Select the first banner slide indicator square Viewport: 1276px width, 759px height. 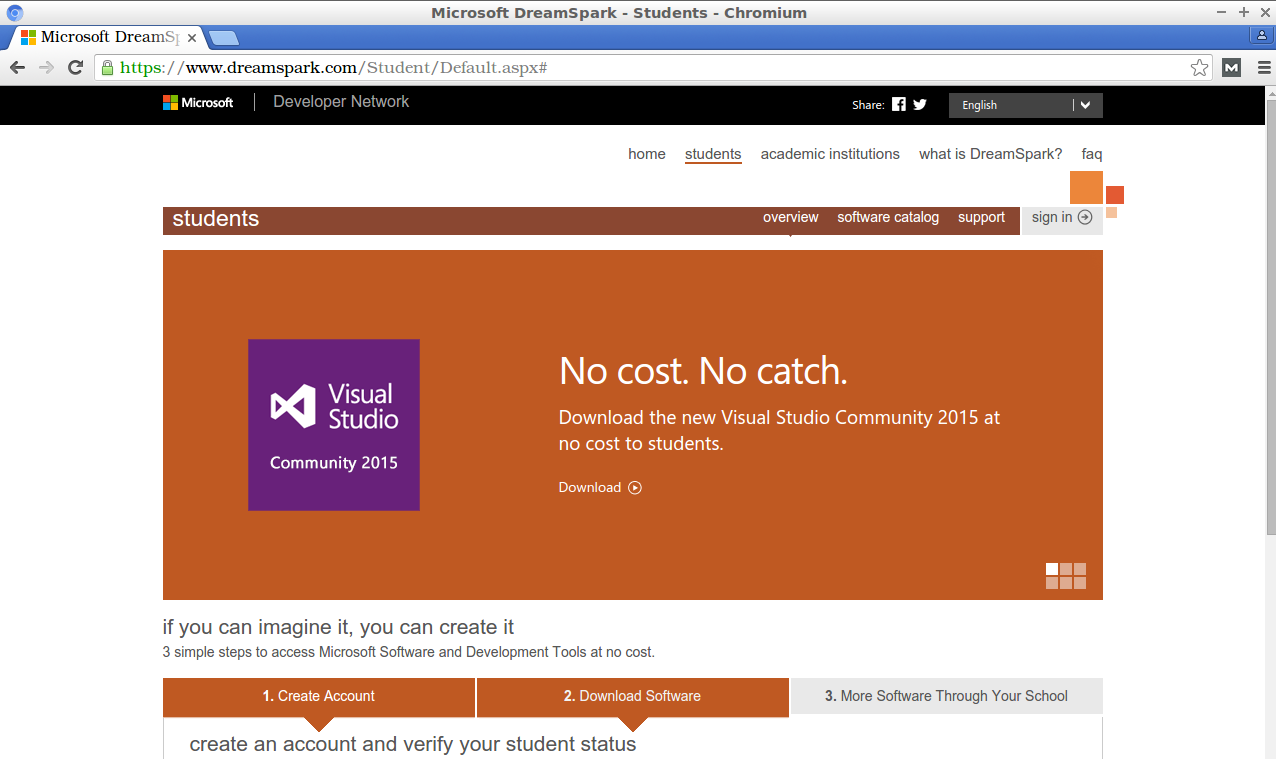click(x=1052, y=569)
